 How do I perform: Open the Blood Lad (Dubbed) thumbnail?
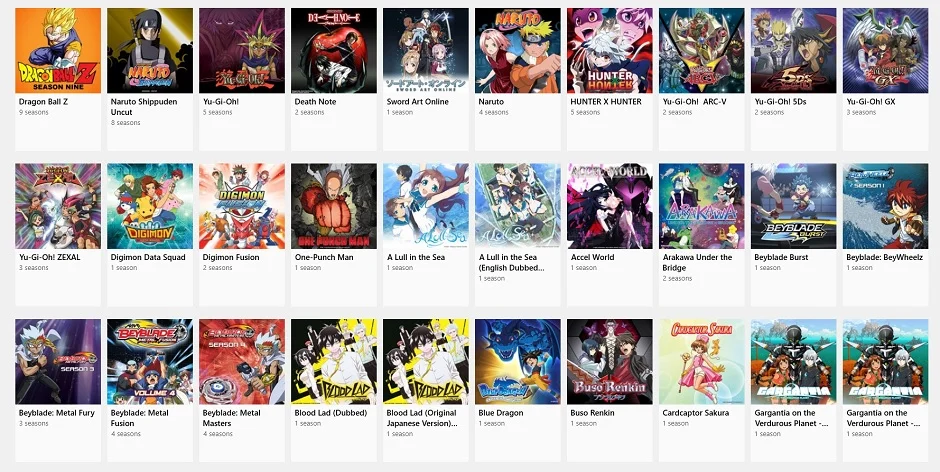click(x=334, y=362)
